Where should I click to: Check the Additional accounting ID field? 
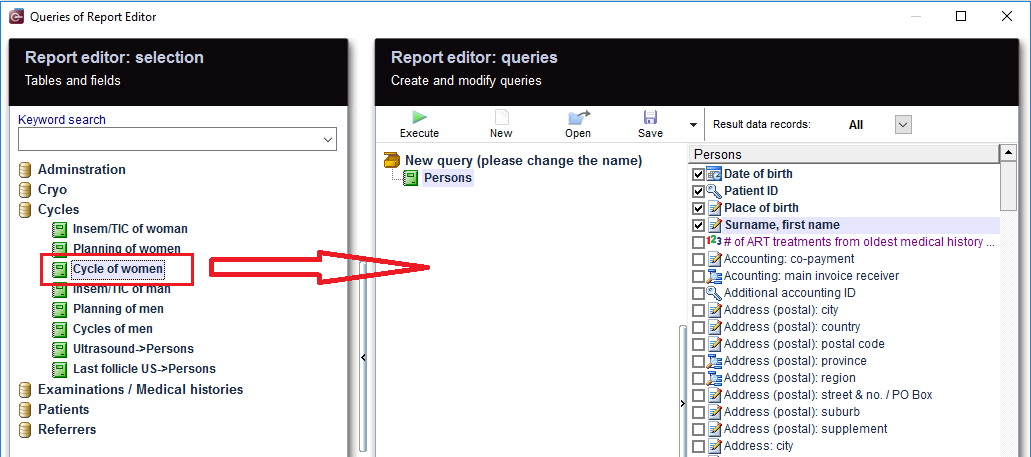point(698,294)
